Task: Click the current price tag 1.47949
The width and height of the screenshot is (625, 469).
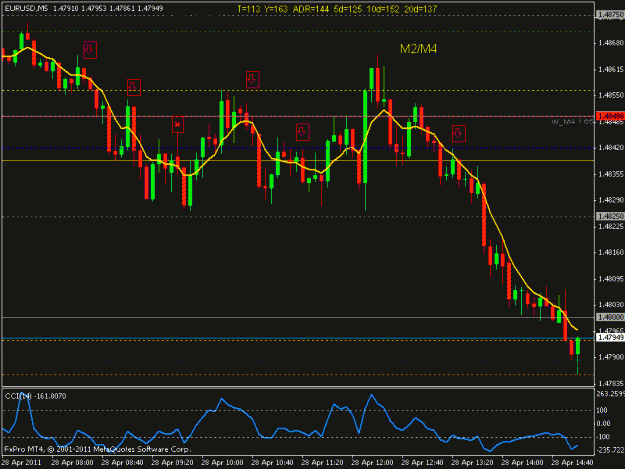Action: click(x=610, y=338)
